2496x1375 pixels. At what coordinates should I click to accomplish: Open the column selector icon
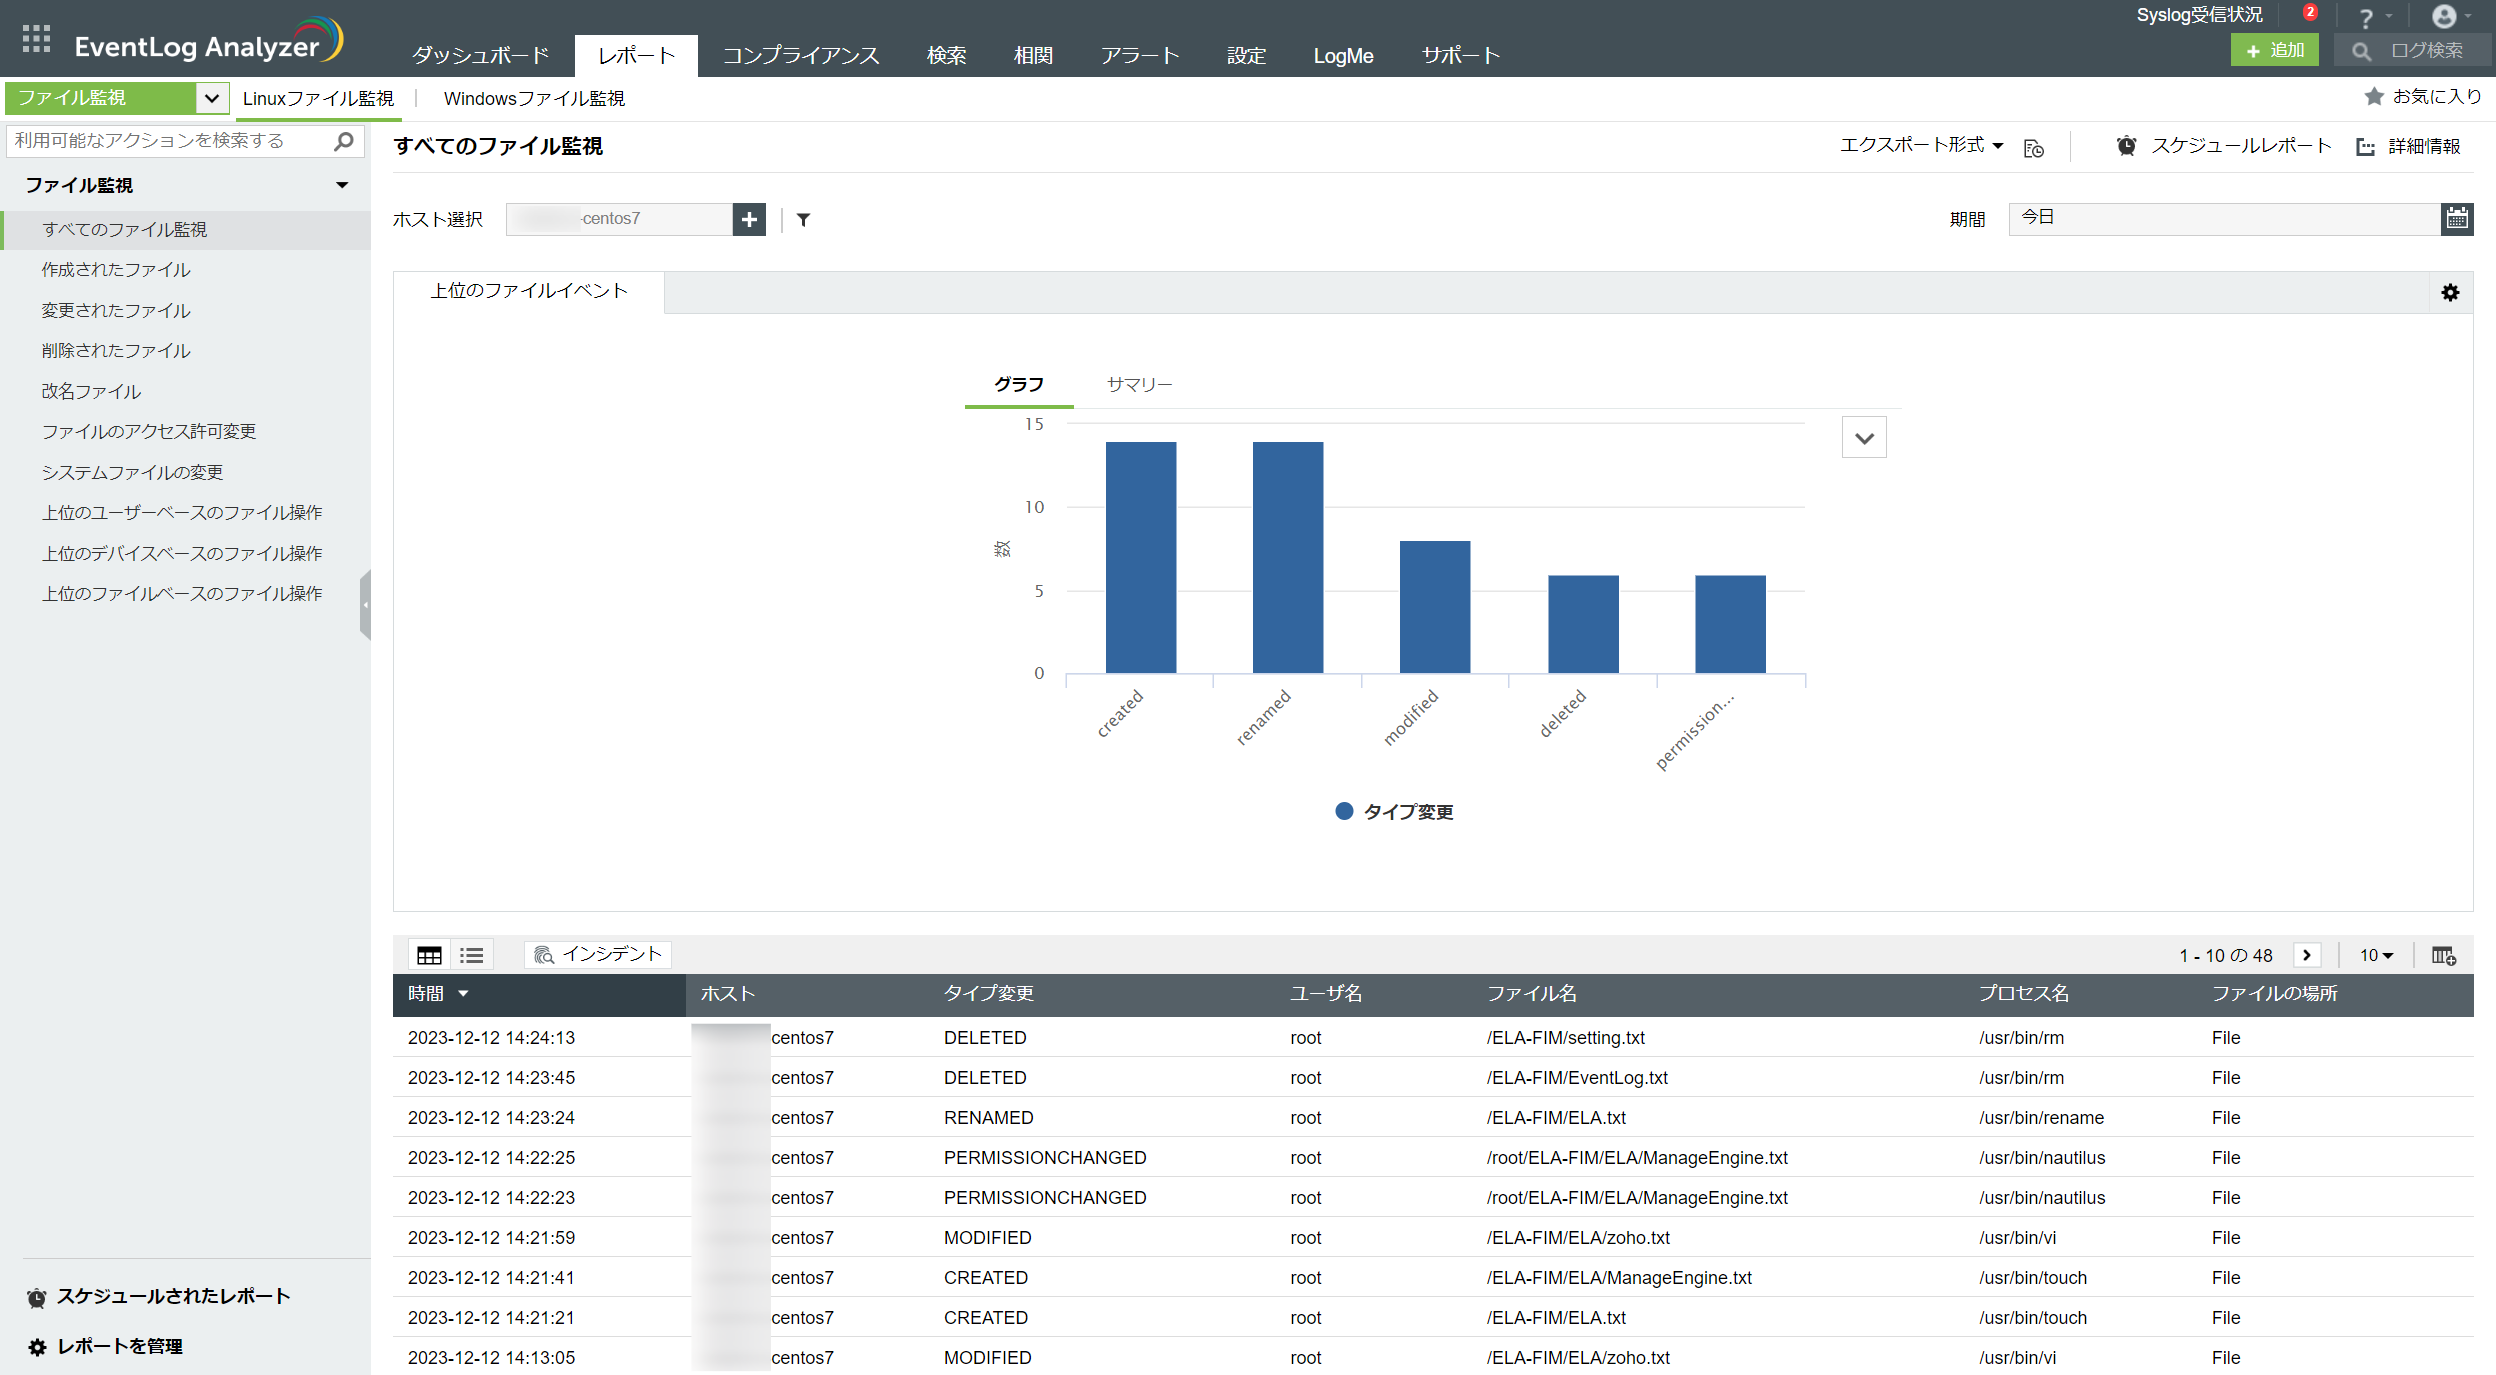[x=2443, y=956]
